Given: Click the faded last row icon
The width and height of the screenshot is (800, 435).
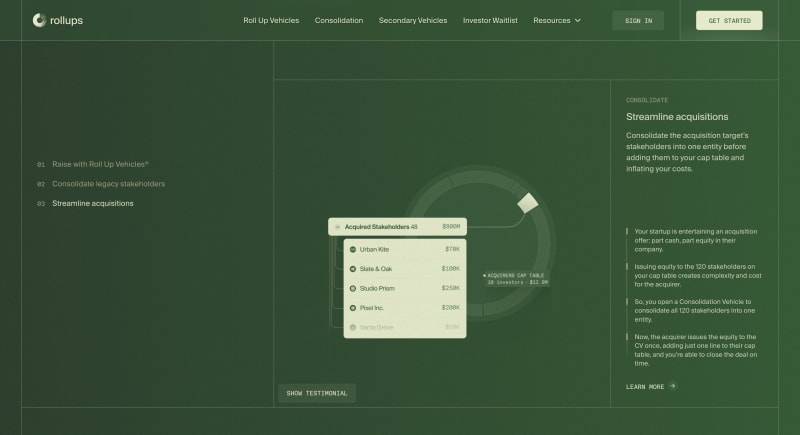Looking at the screenshot, I should (353, 327).
